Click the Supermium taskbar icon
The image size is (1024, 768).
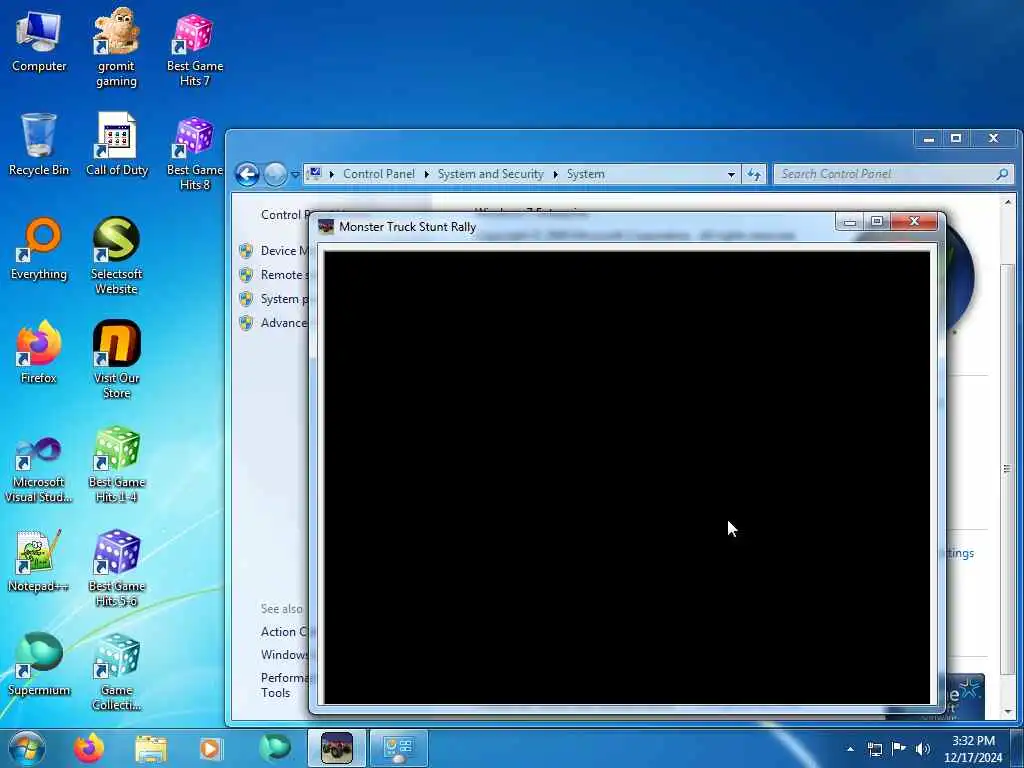tap(274, 748)
